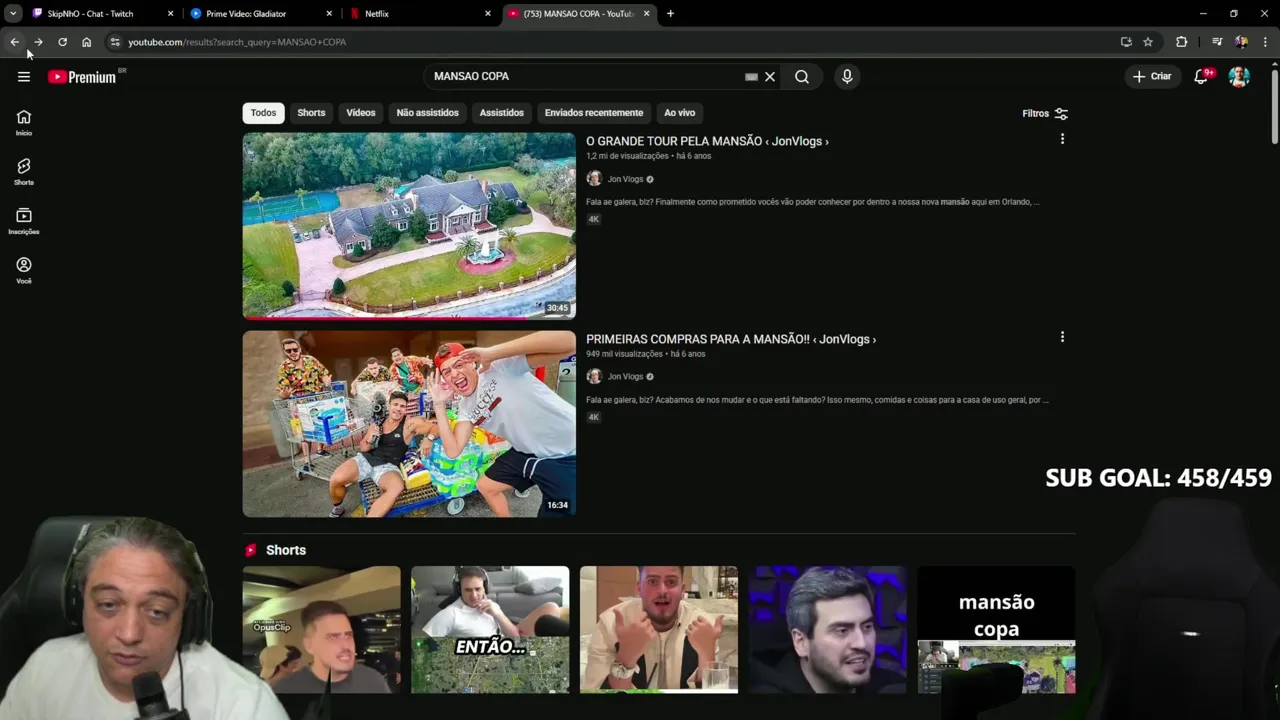1280x720 pixels.
Task: Expand the tab search dropdown
Action: [x=13, y=14]
